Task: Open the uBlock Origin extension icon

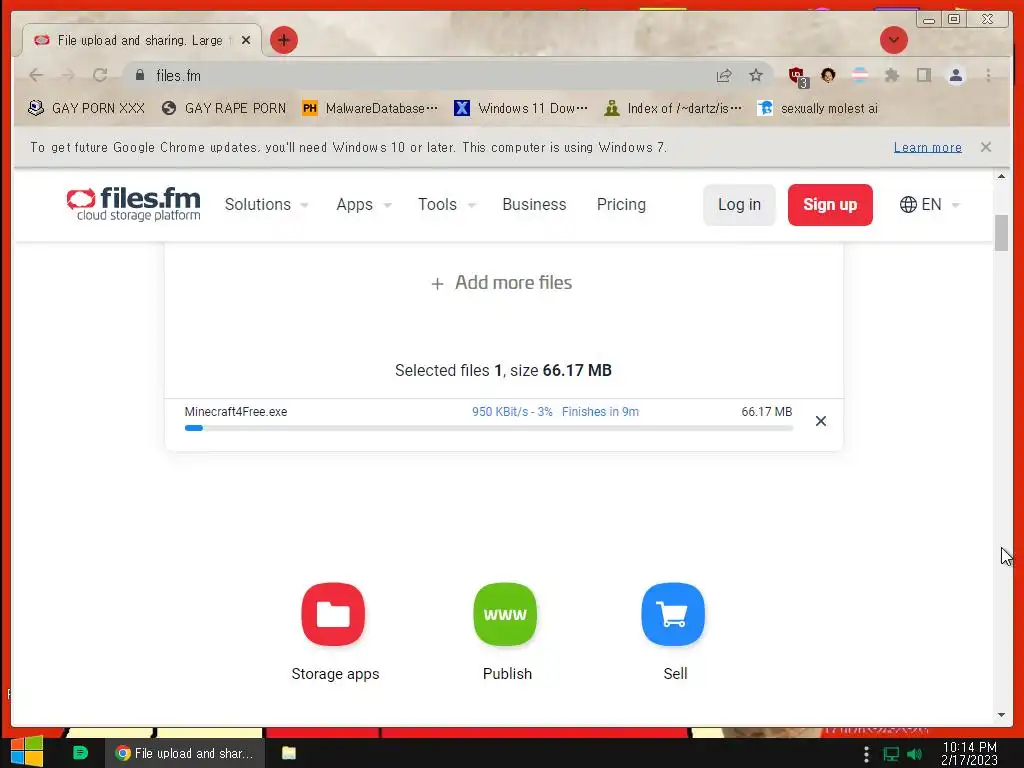Action: click(x=797, y=76)
